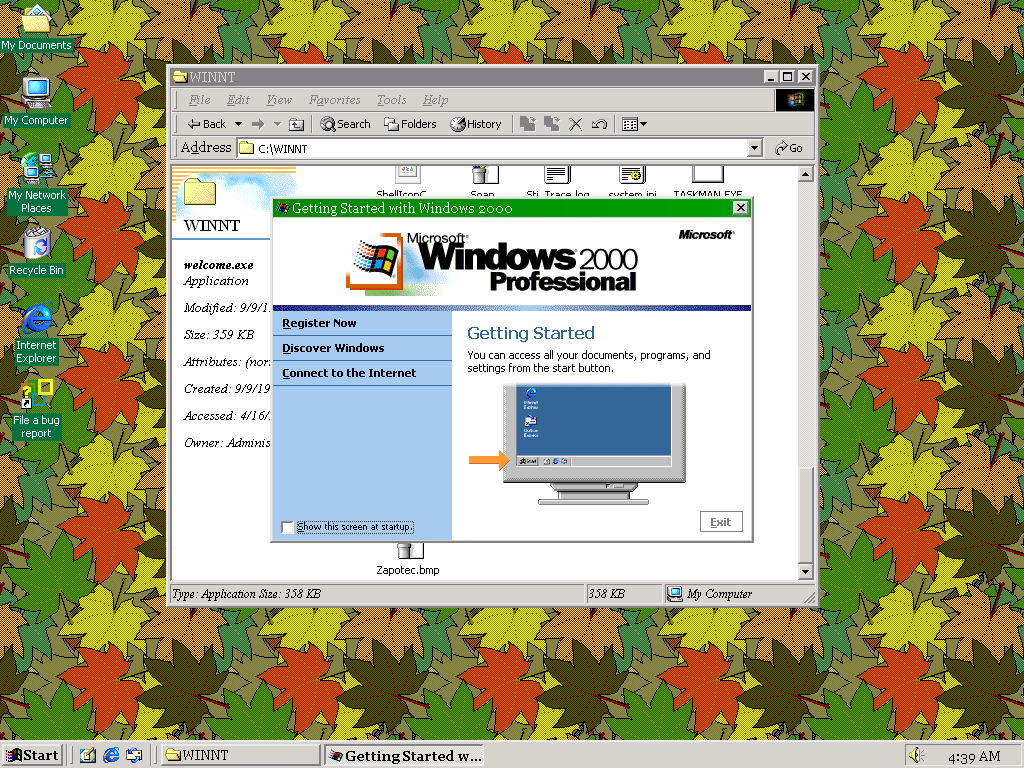Open the View menu
This screenshot has height=768, width=1024.
(279, 100)
